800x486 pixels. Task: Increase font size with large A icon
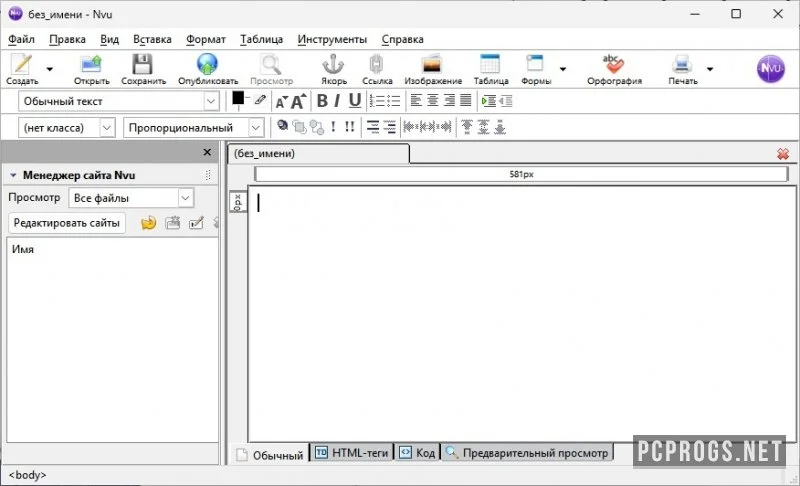point(298,101)
